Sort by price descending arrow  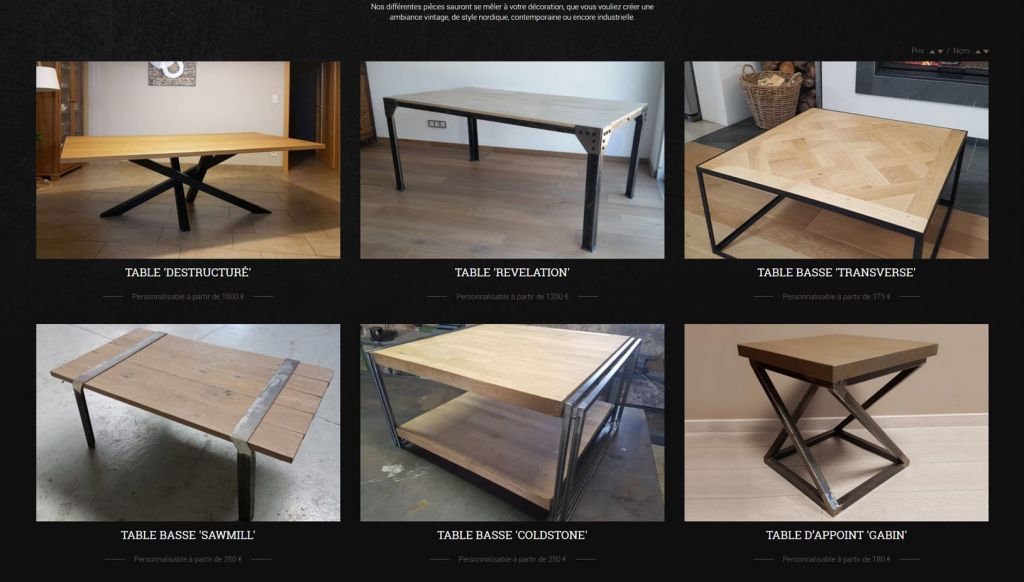[x=940, y=51]
